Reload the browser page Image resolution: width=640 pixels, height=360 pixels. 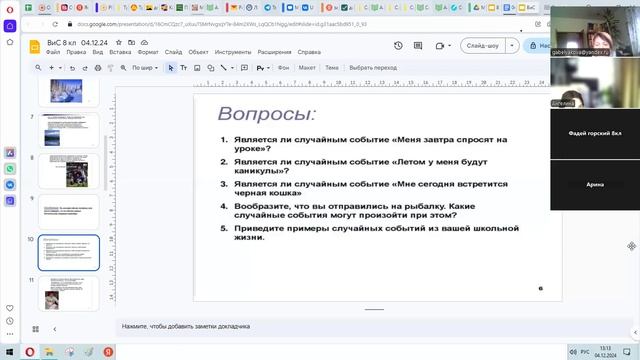click(55, 24)
